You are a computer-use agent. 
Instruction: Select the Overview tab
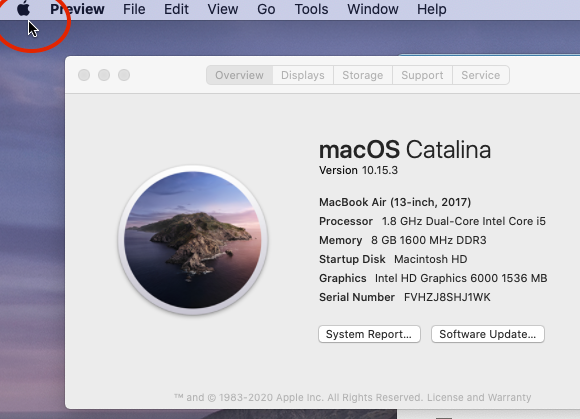[x=239, y=75]
